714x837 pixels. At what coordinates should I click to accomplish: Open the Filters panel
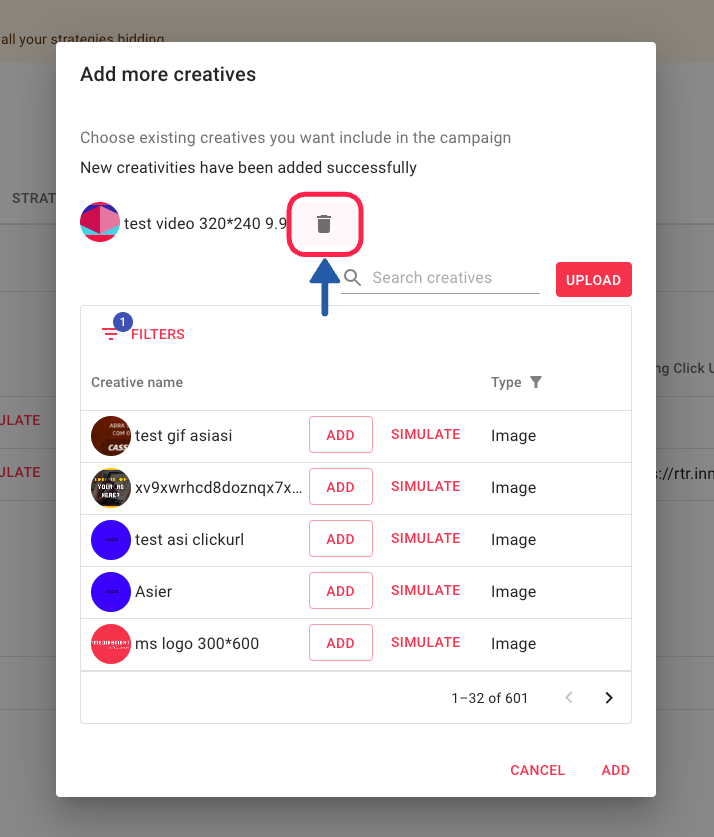click(144, 334)
